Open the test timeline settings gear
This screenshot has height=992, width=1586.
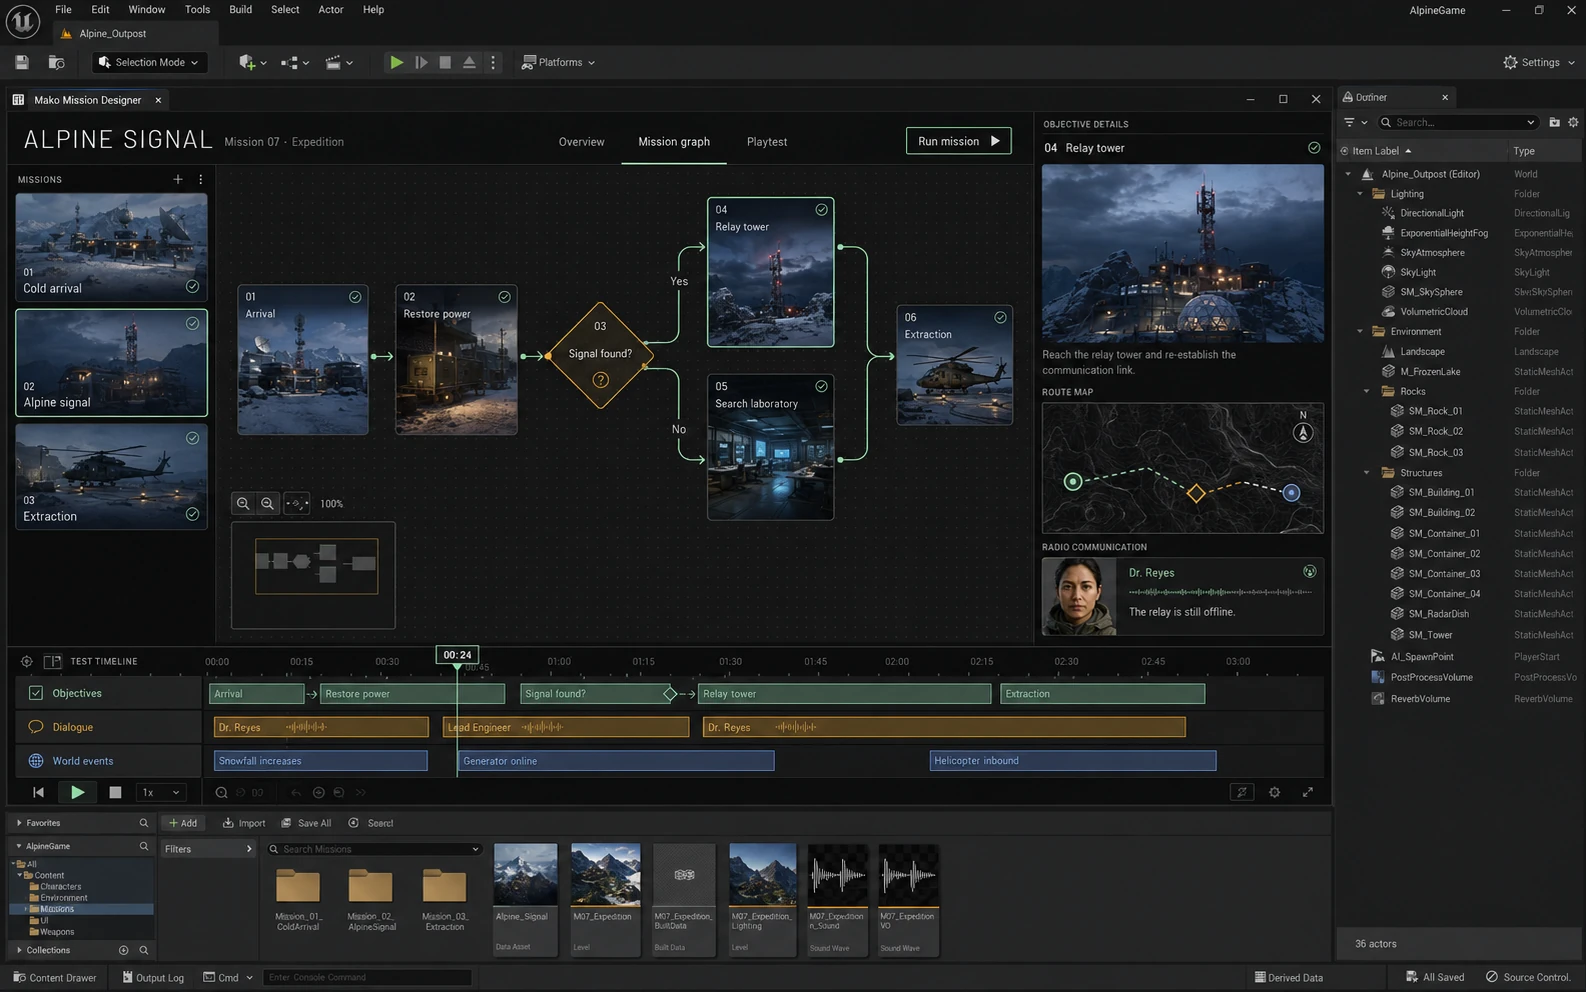(x=1274, y=792)
